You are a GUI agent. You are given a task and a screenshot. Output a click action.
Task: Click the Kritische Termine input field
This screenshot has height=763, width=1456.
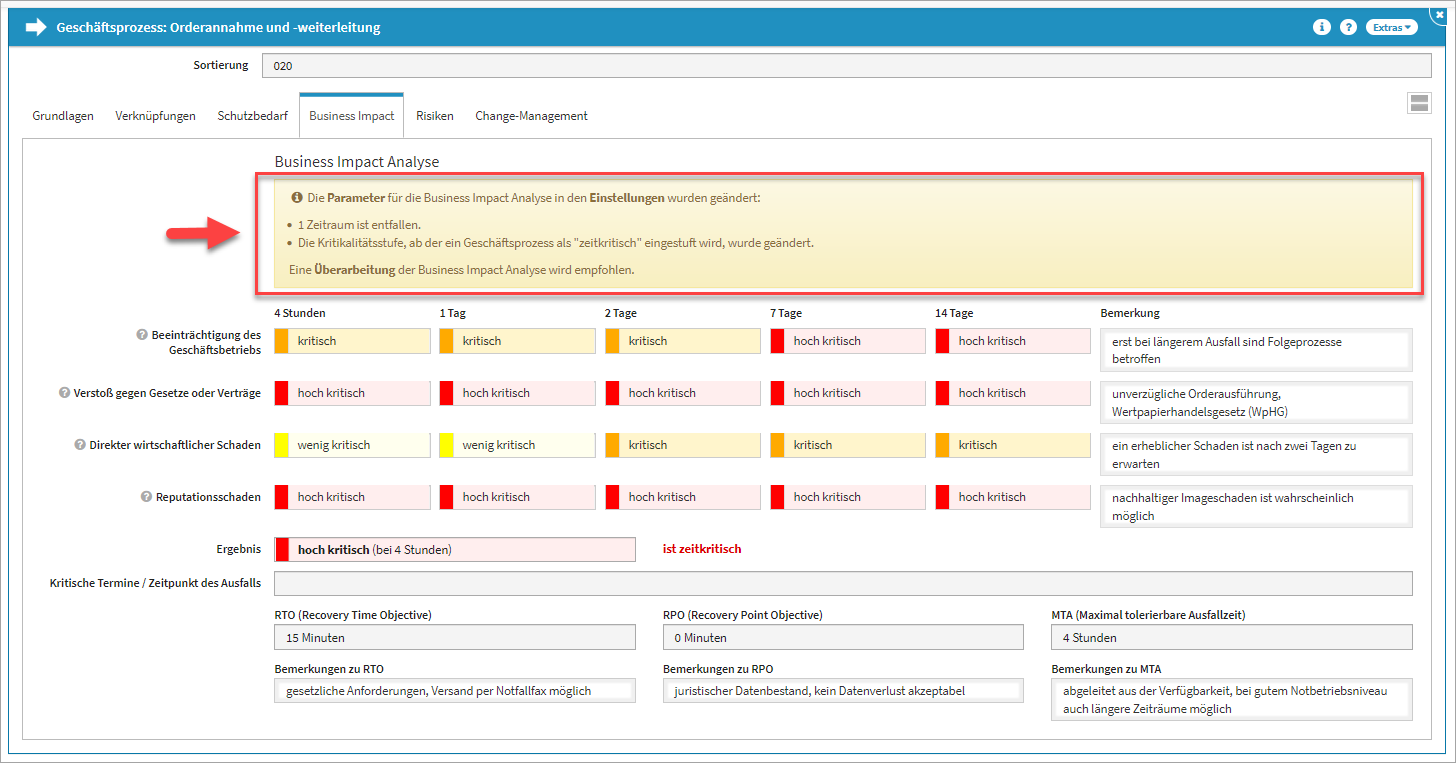point(842,583)
